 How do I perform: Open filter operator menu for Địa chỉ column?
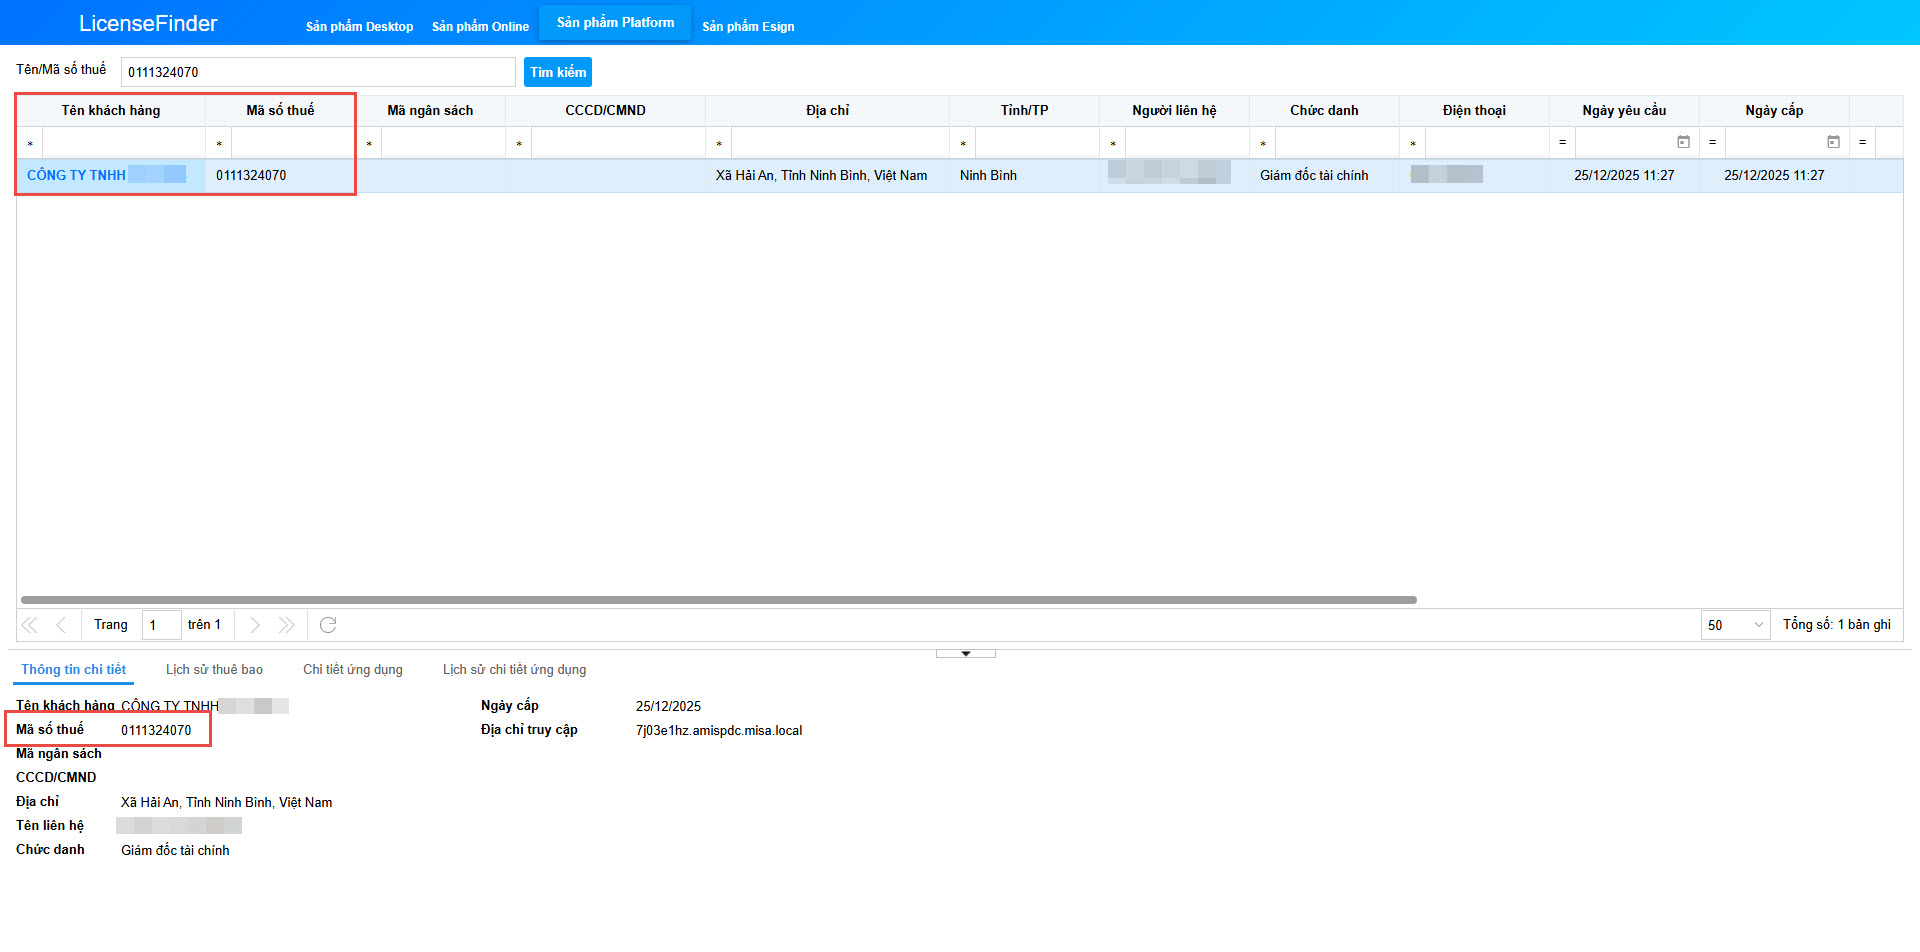pyautogui.click(x=719, y=144)
